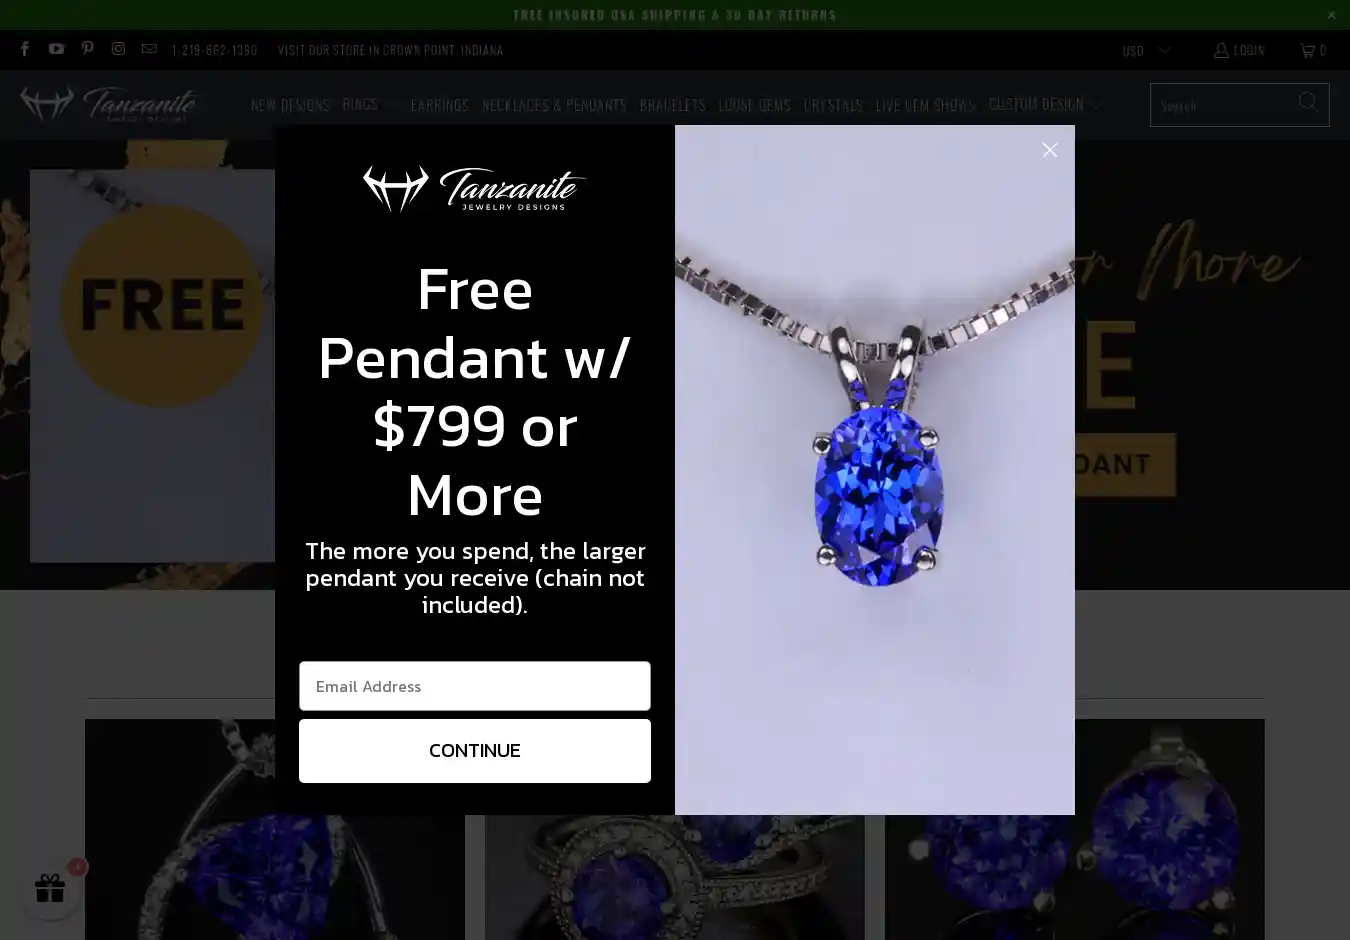Close the free pendant popup
This screenshot has height=940, width=1350.
point(1049,150)
